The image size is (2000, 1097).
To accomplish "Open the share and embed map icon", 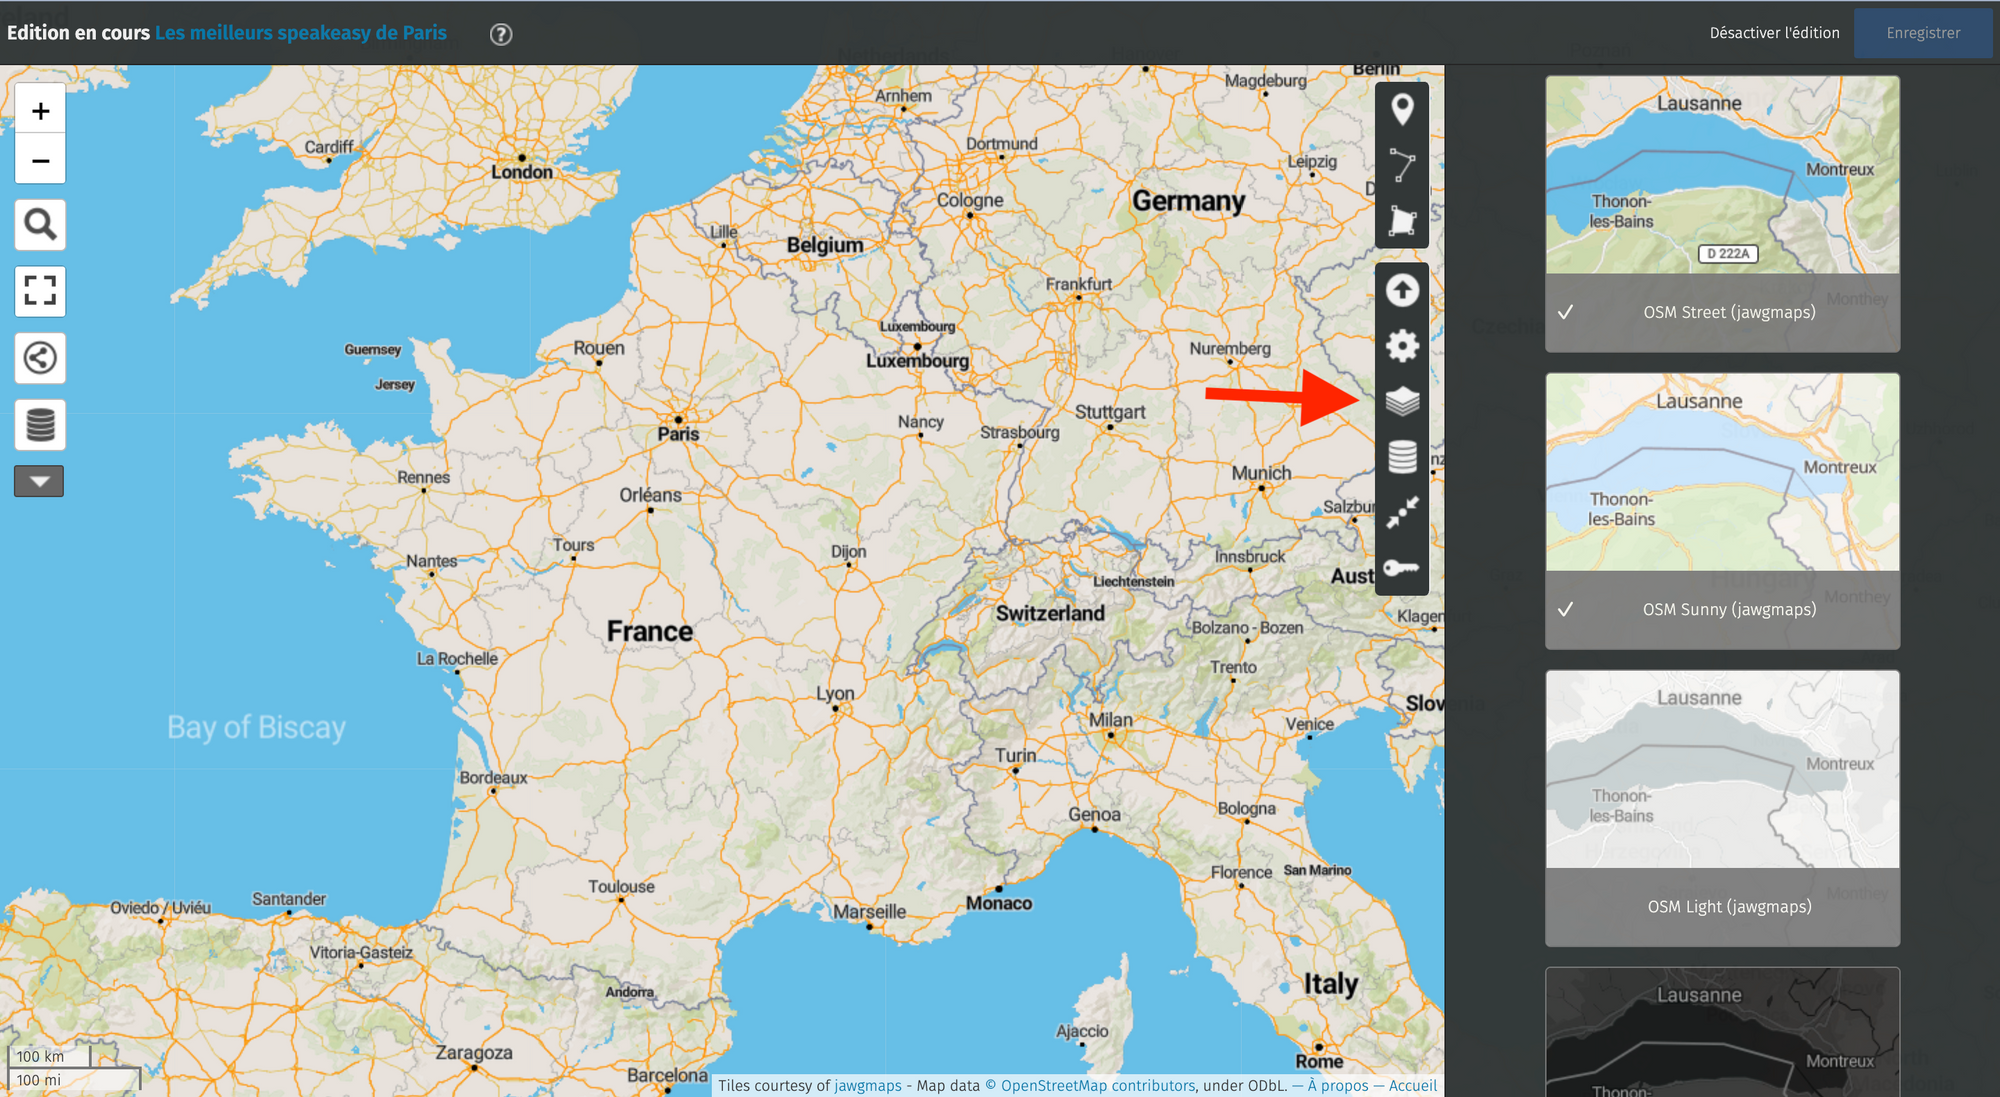I will [40, 358].
